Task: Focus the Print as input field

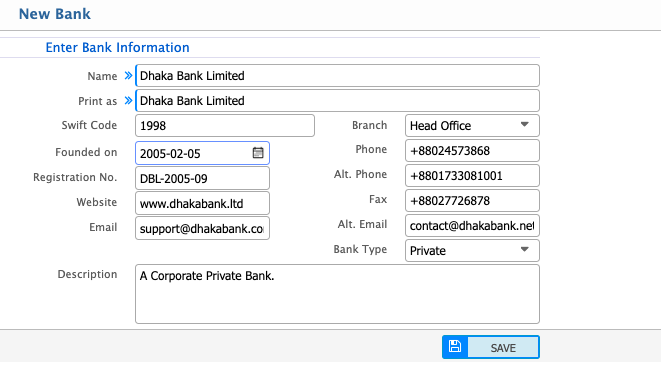Action: pos(337,100)
